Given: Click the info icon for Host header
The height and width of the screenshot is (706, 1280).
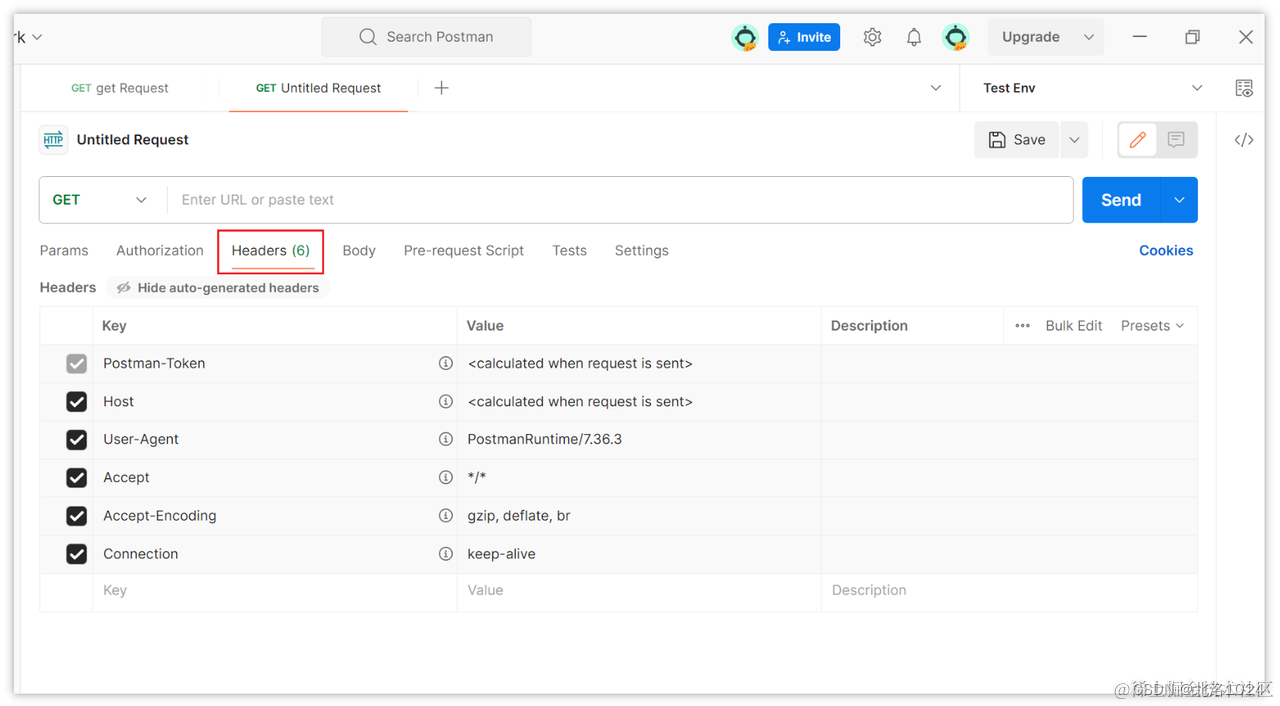Looking at the screenshot, I should tap(446, 401).
